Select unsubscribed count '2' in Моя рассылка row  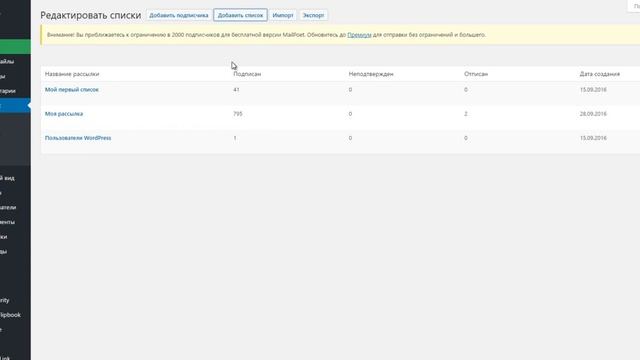coord(466,114)
